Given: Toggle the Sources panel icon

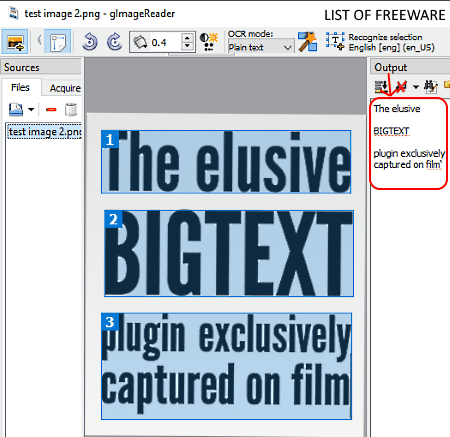Looking at the screenshot, I should coord(15,42).
